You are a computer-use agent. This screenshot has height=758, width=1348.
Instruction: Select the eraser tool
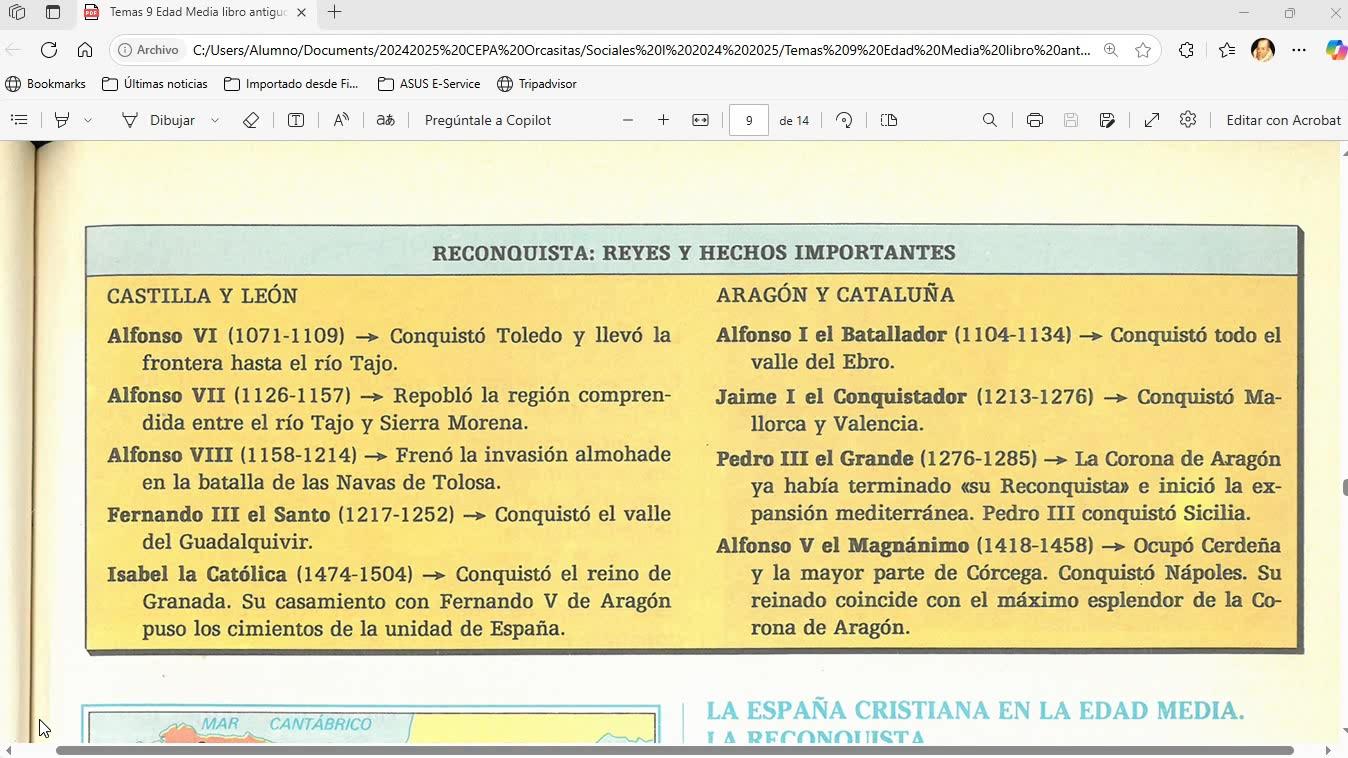(251, 120)
